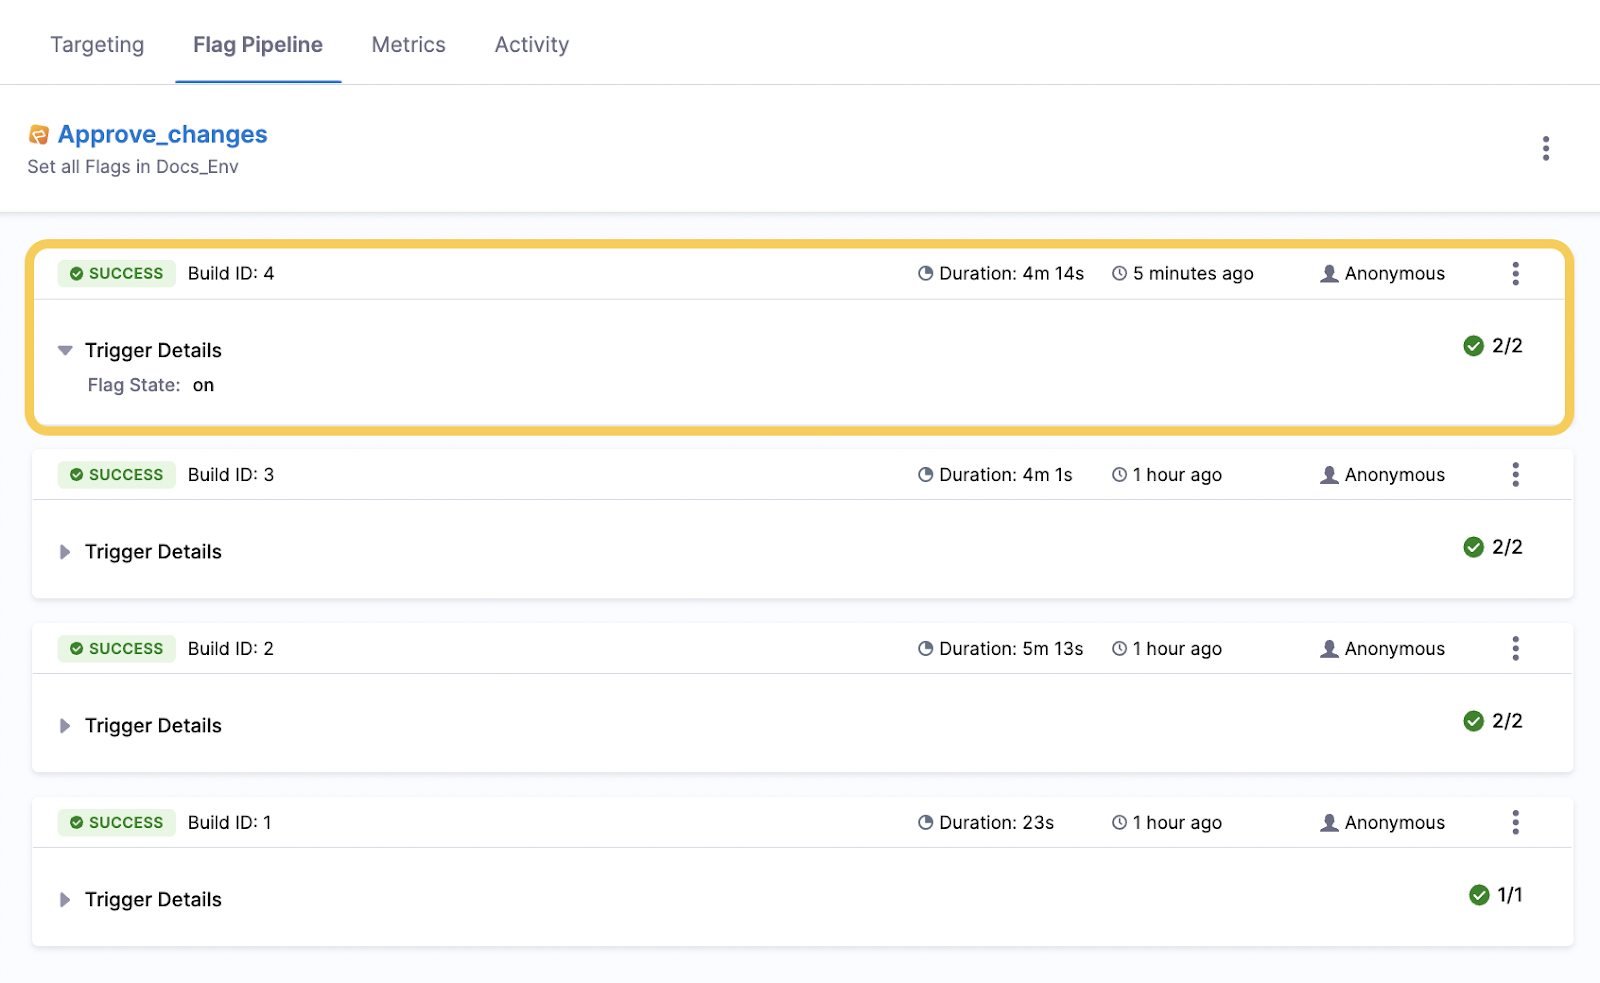Click the SUCCESS badge on Build ID 2
The height and width of the screenshot is (983, 1600).
116,648
